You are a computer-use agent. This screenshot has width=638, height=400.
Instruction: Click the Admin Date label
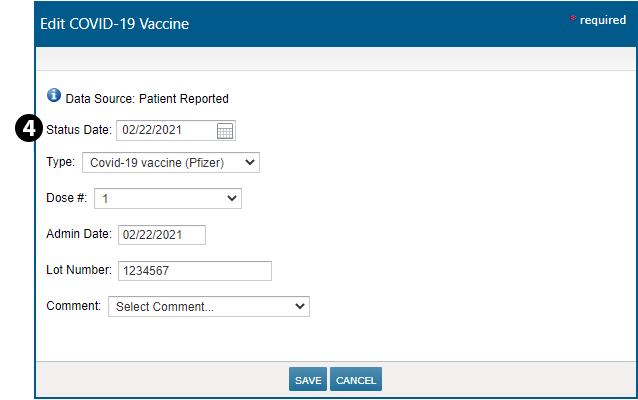(x=79, y=234)
